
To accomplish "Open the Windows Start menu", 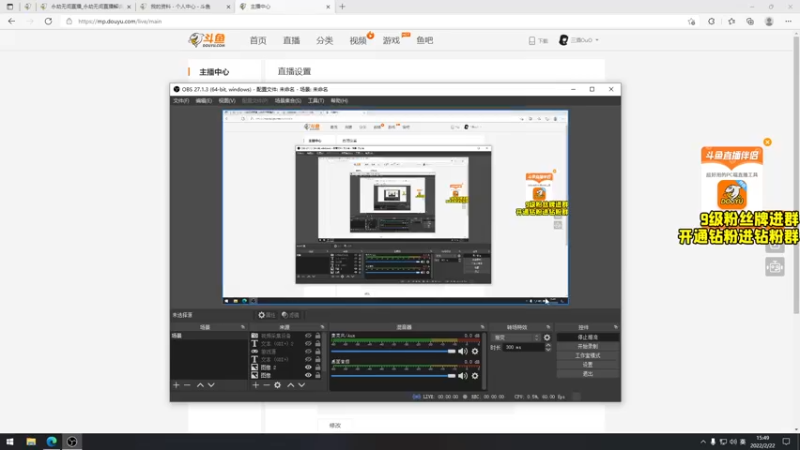I will [10, 442].
